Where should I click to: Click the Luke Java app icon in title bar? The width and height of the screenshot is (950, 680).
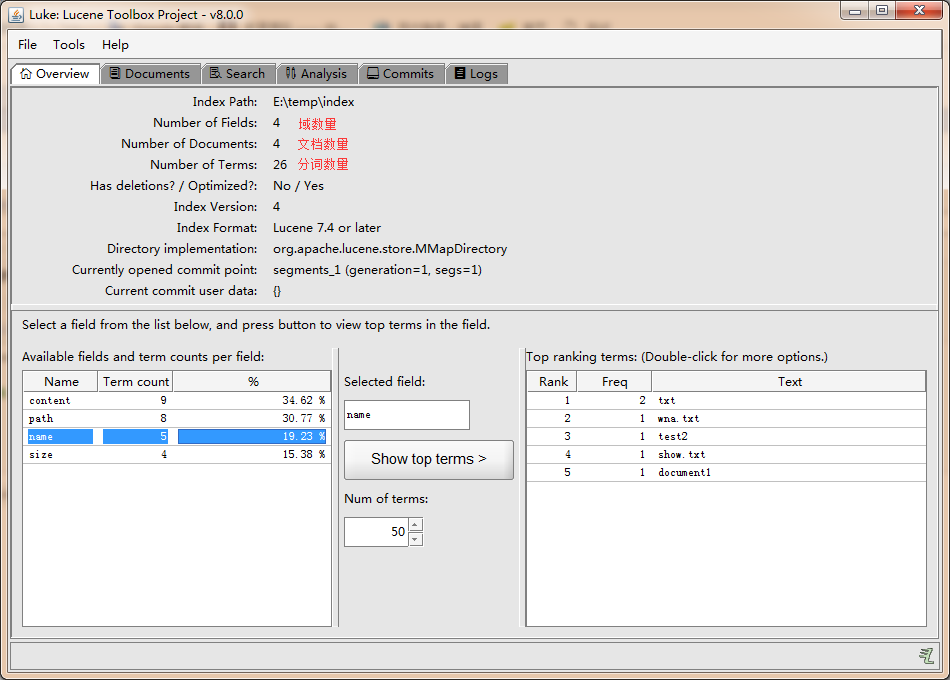pos(16,15)
